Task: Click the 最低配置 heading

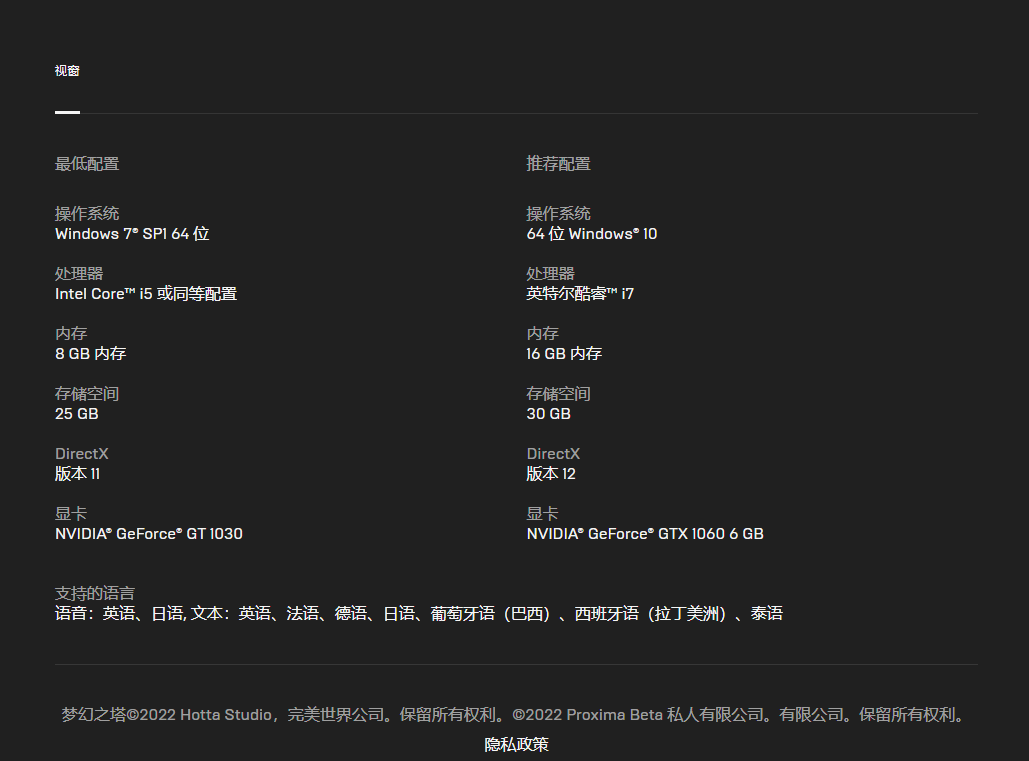Action: point(87,164)
